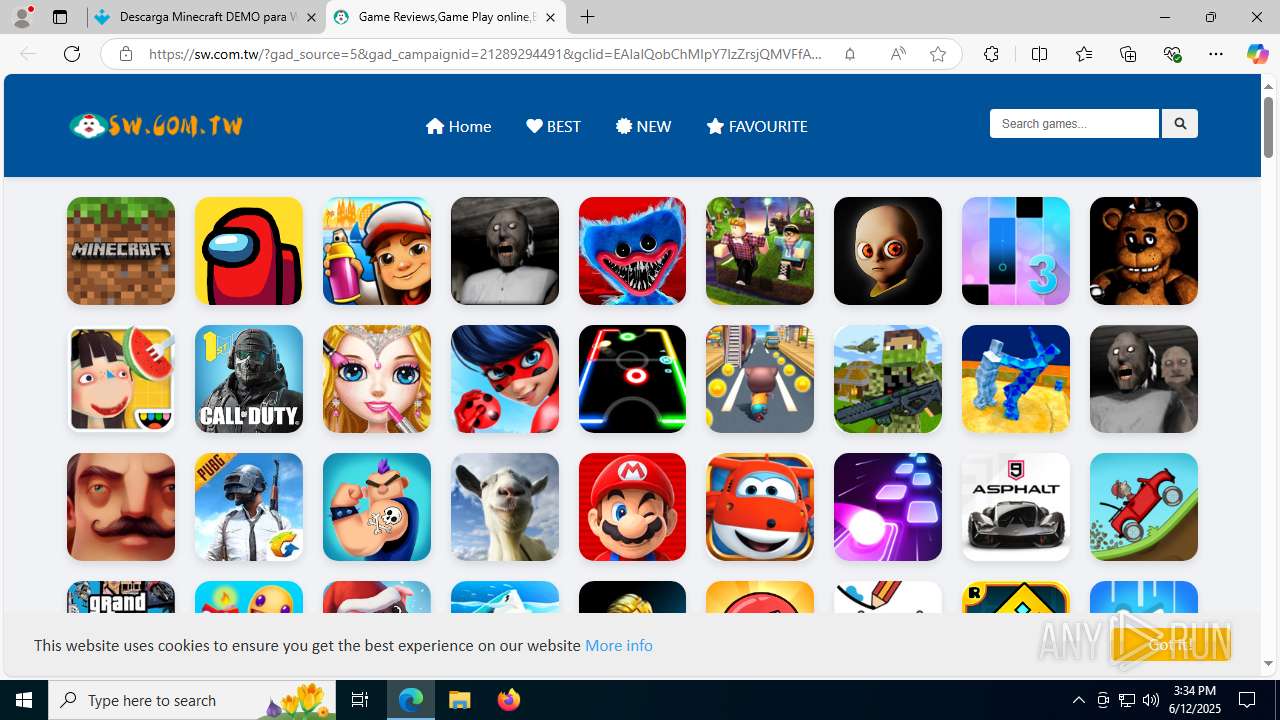
Task: Open the tattoo muscle man game icon
Action: pos(377,507)
